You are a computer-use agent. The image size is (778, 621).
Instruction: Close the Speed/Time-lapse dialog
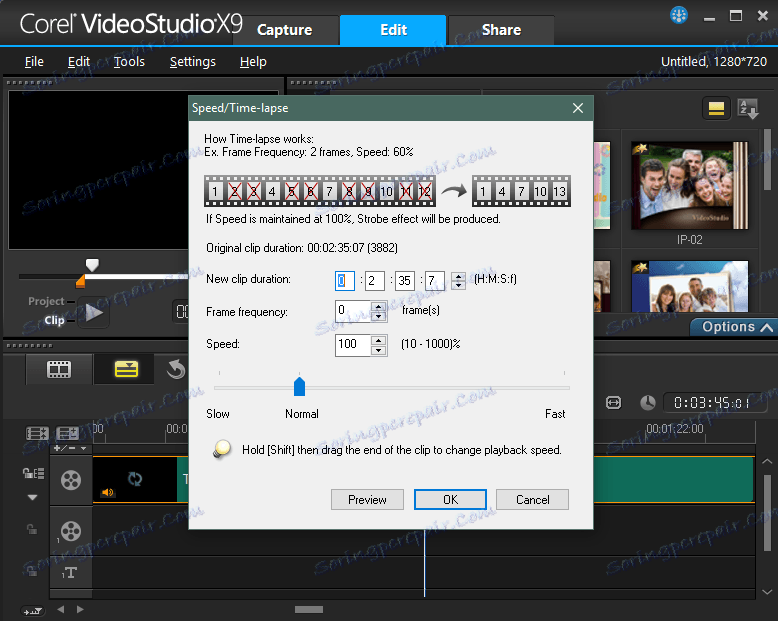[578, 108]
